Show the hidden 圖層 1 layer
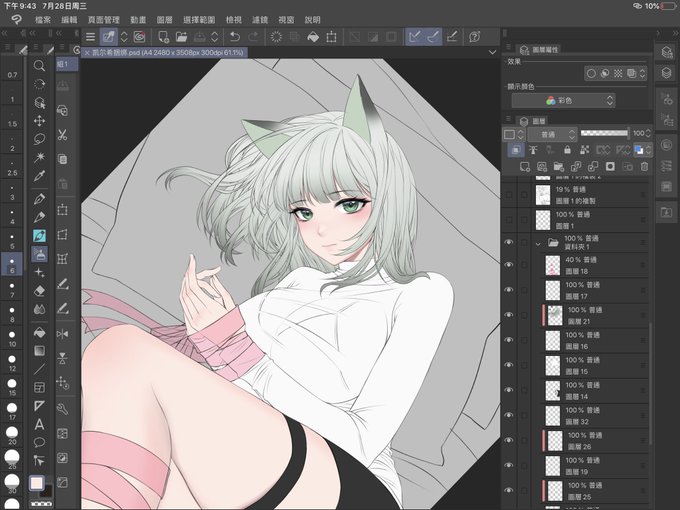 509,220
